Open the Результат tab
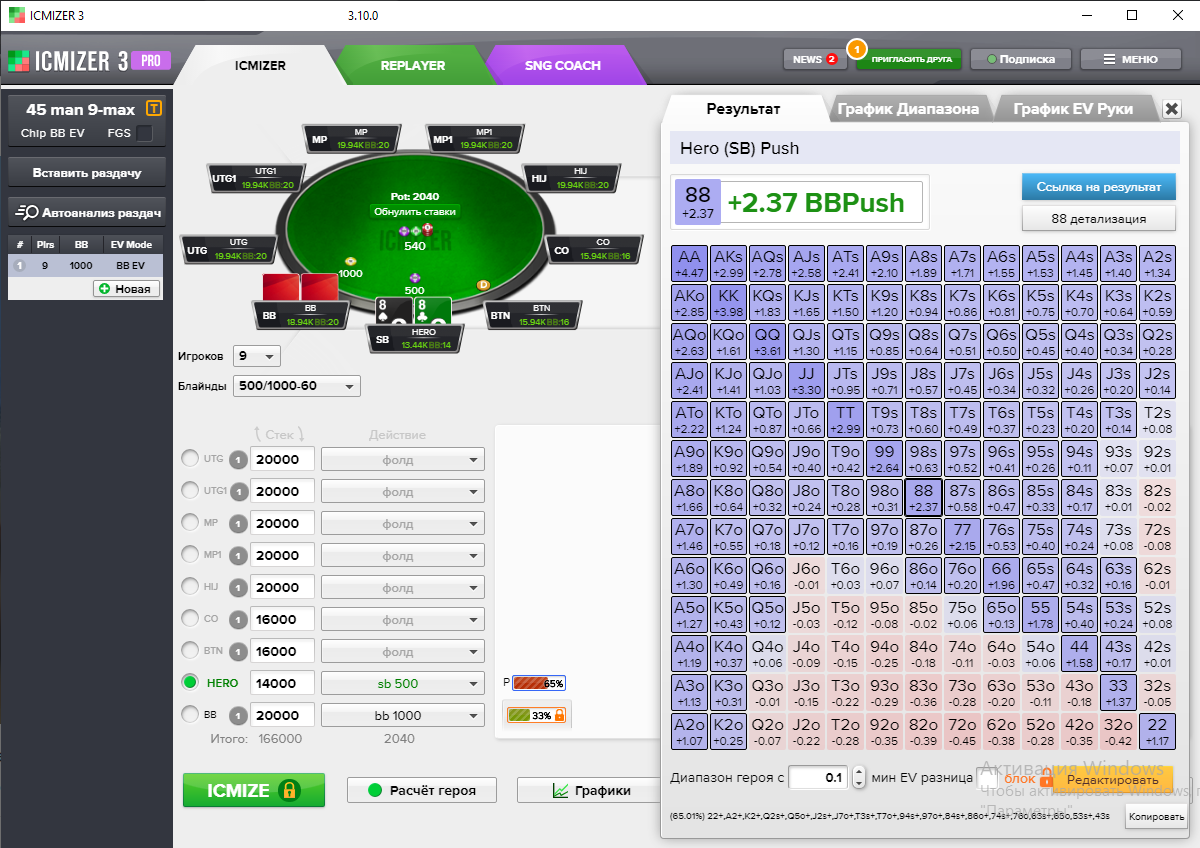Viewport: 1200px width, 848px height. tap(743, 109)
